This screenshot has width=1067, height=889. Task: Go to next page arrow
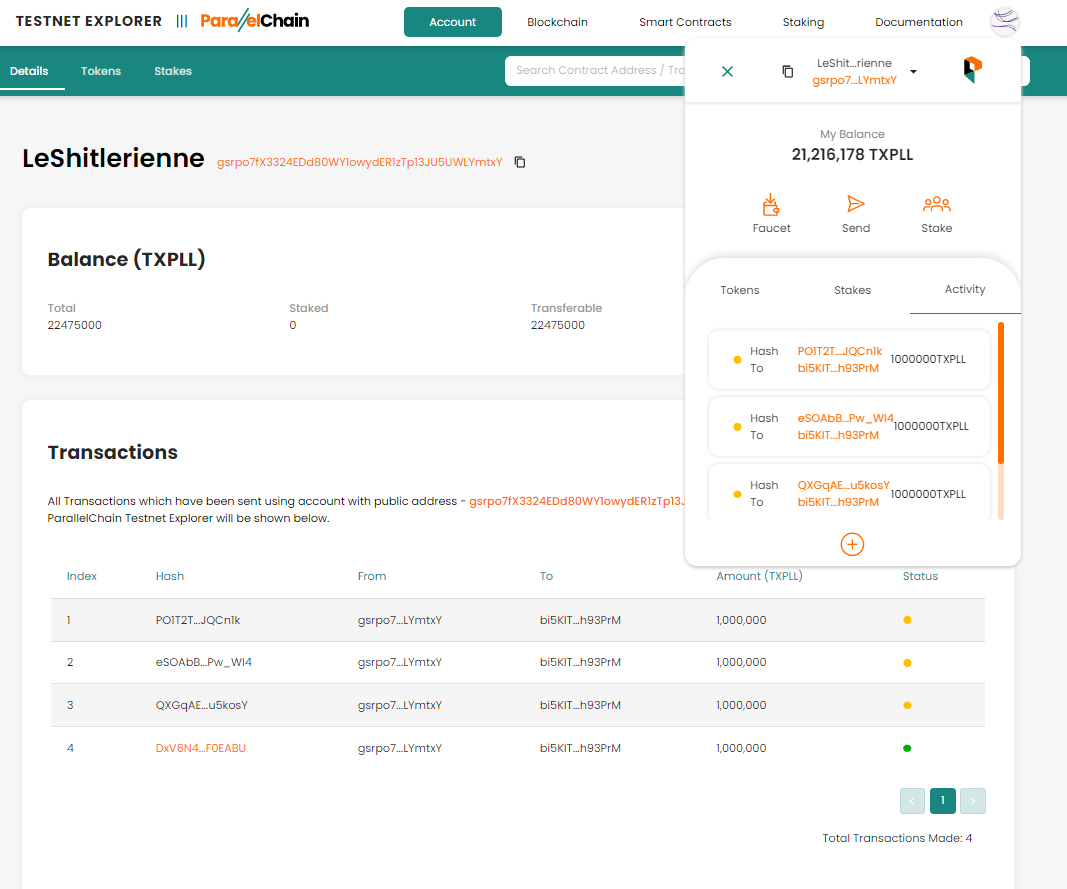click(x=973, y=801)
